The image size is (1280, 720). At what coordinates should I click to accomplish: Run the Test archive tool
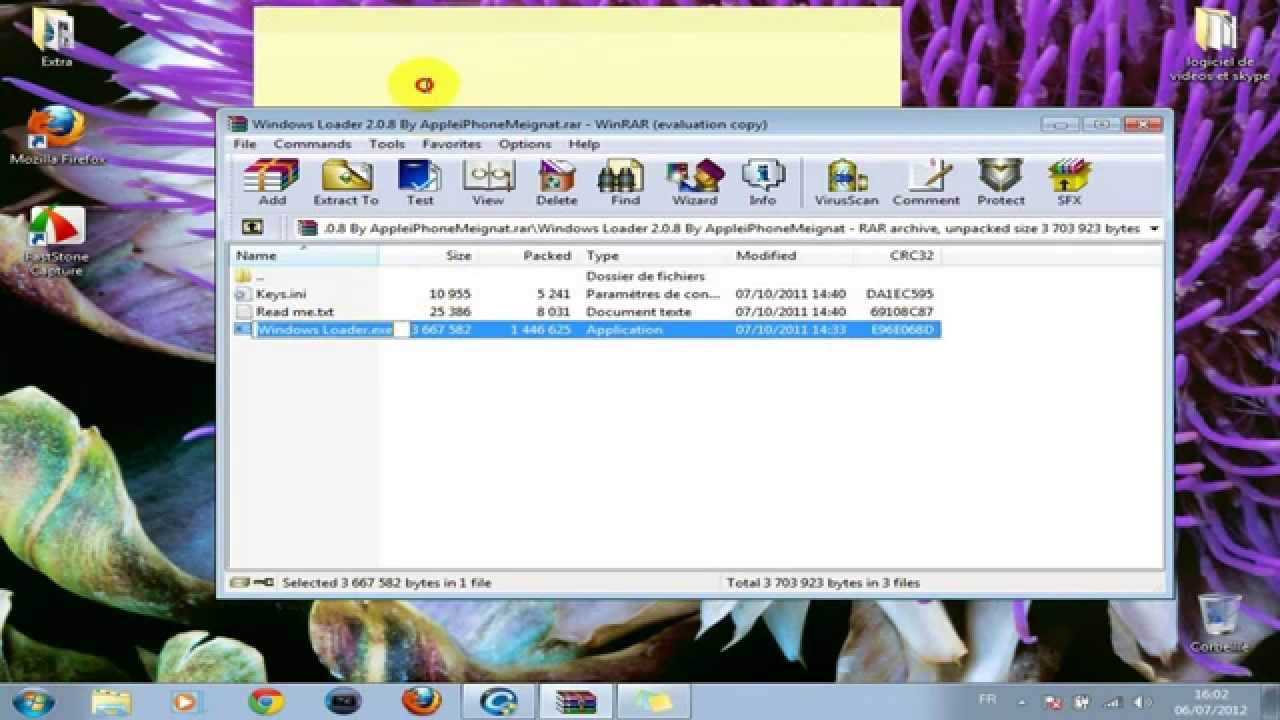click(420, 182)
